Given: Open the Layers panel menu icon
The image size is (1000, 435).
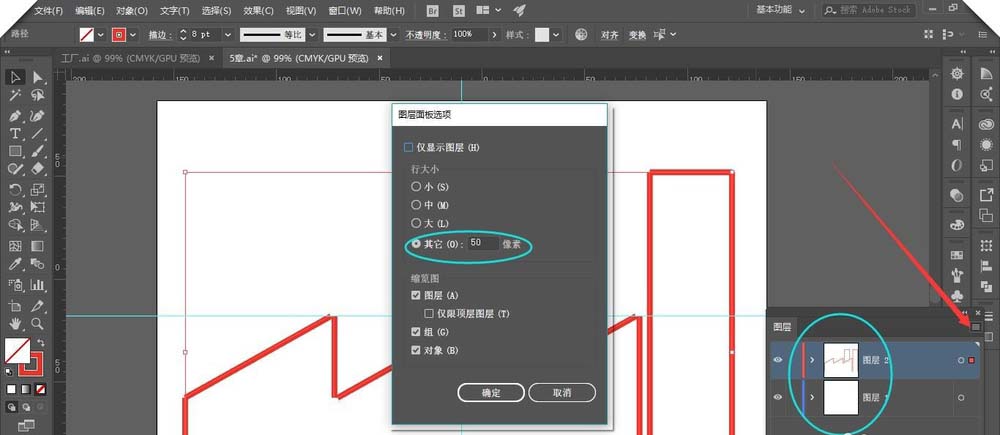Looking at the screenshot, I should [978, 326].
